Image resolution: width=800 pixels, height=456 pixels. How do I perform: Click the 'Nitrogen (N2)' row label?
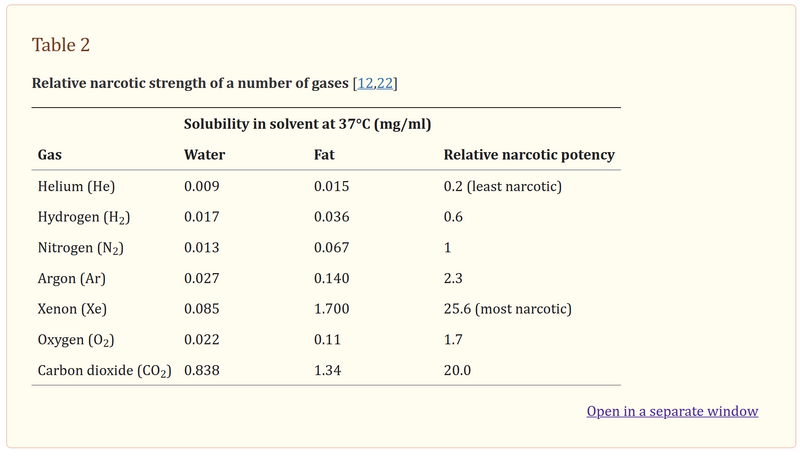[81, 248]
